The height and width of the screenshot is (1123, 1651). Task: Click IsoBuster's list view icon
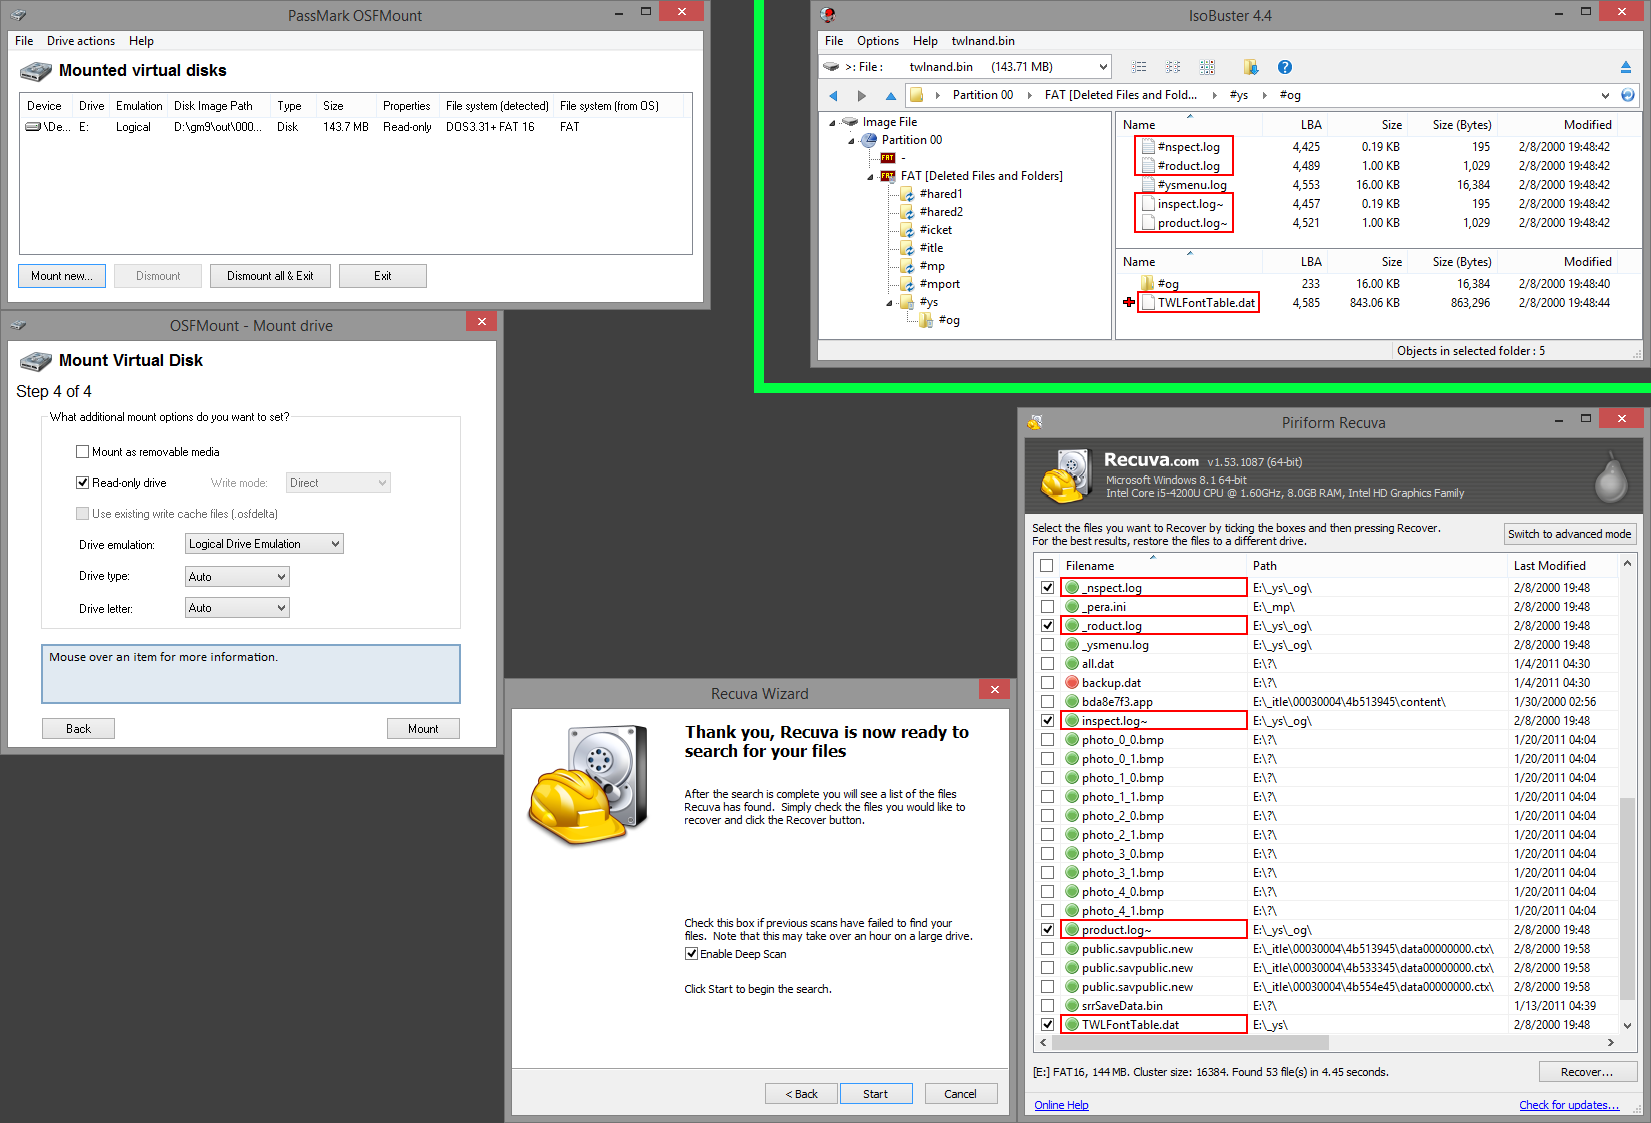pos(1139,67)
